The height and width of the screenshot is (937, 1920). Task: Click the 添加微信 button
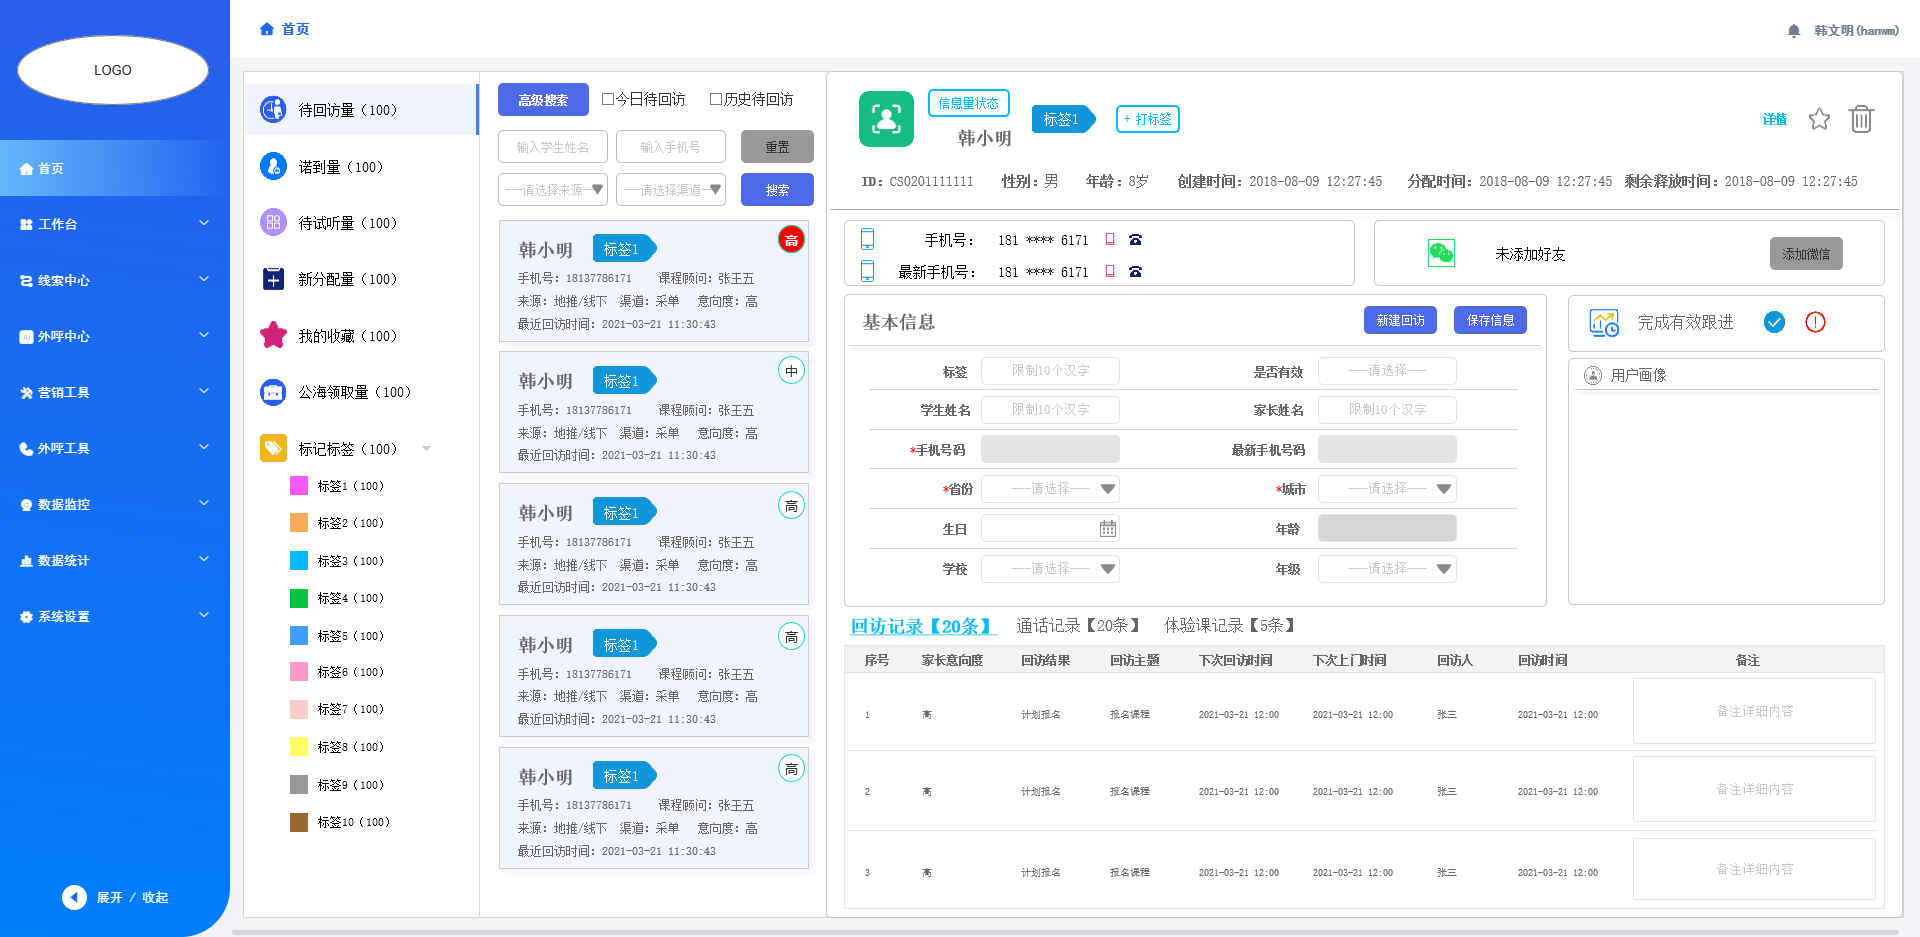coord(1806,254)
